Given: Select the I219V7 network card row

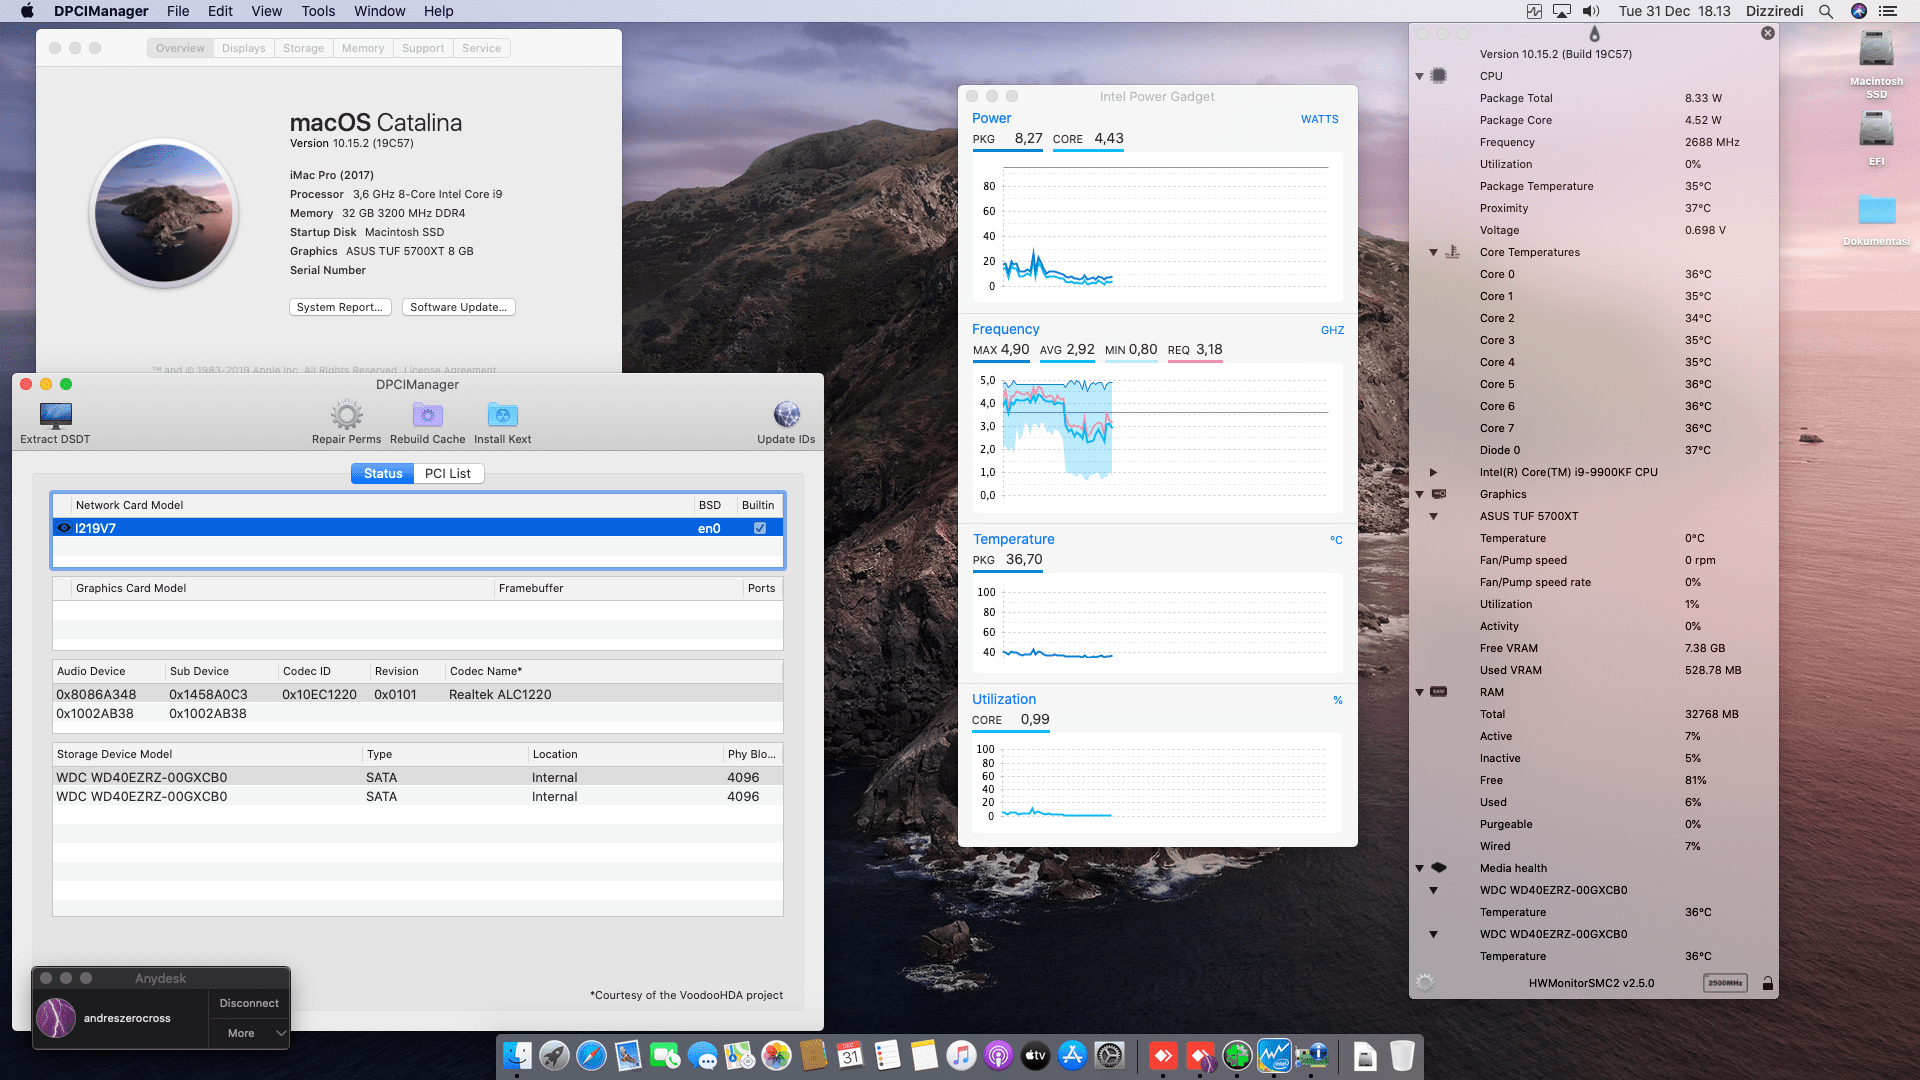Looking at the screenshot, I should [418, 528].
